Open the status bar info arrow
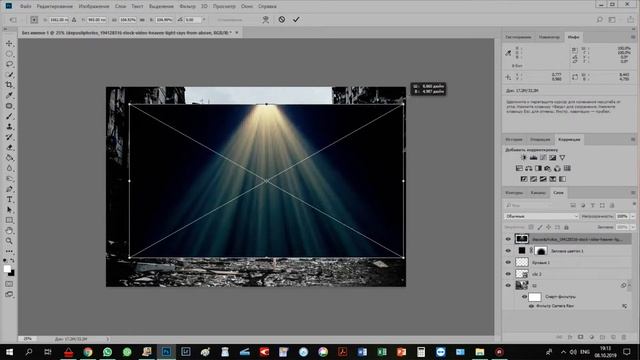This screenshot has height=360, width=640. 108,339
